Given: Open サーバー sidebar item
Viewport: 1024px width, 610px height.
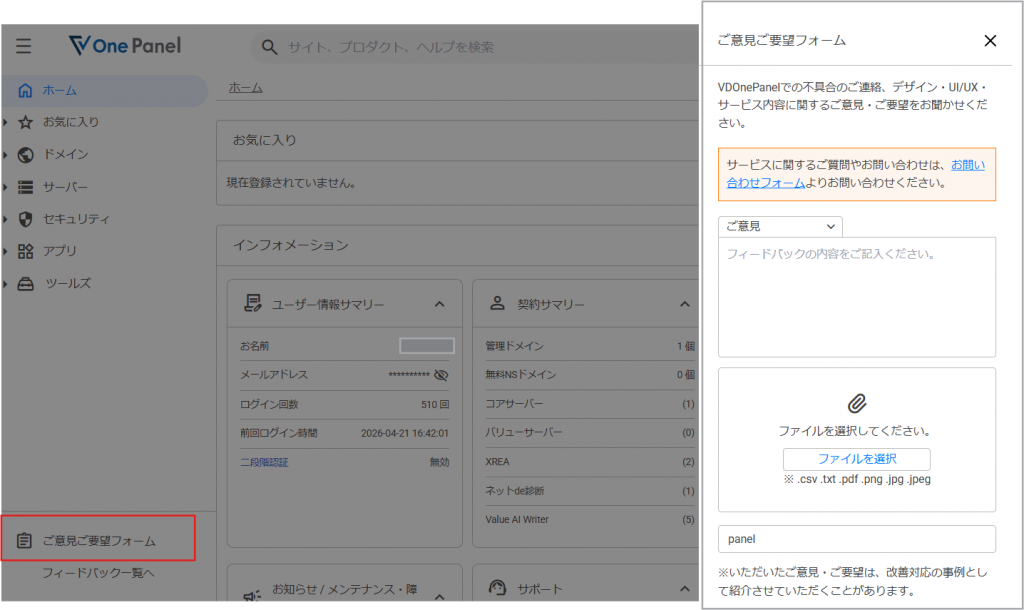Looking at the screenshot, I should pos(65,187).
